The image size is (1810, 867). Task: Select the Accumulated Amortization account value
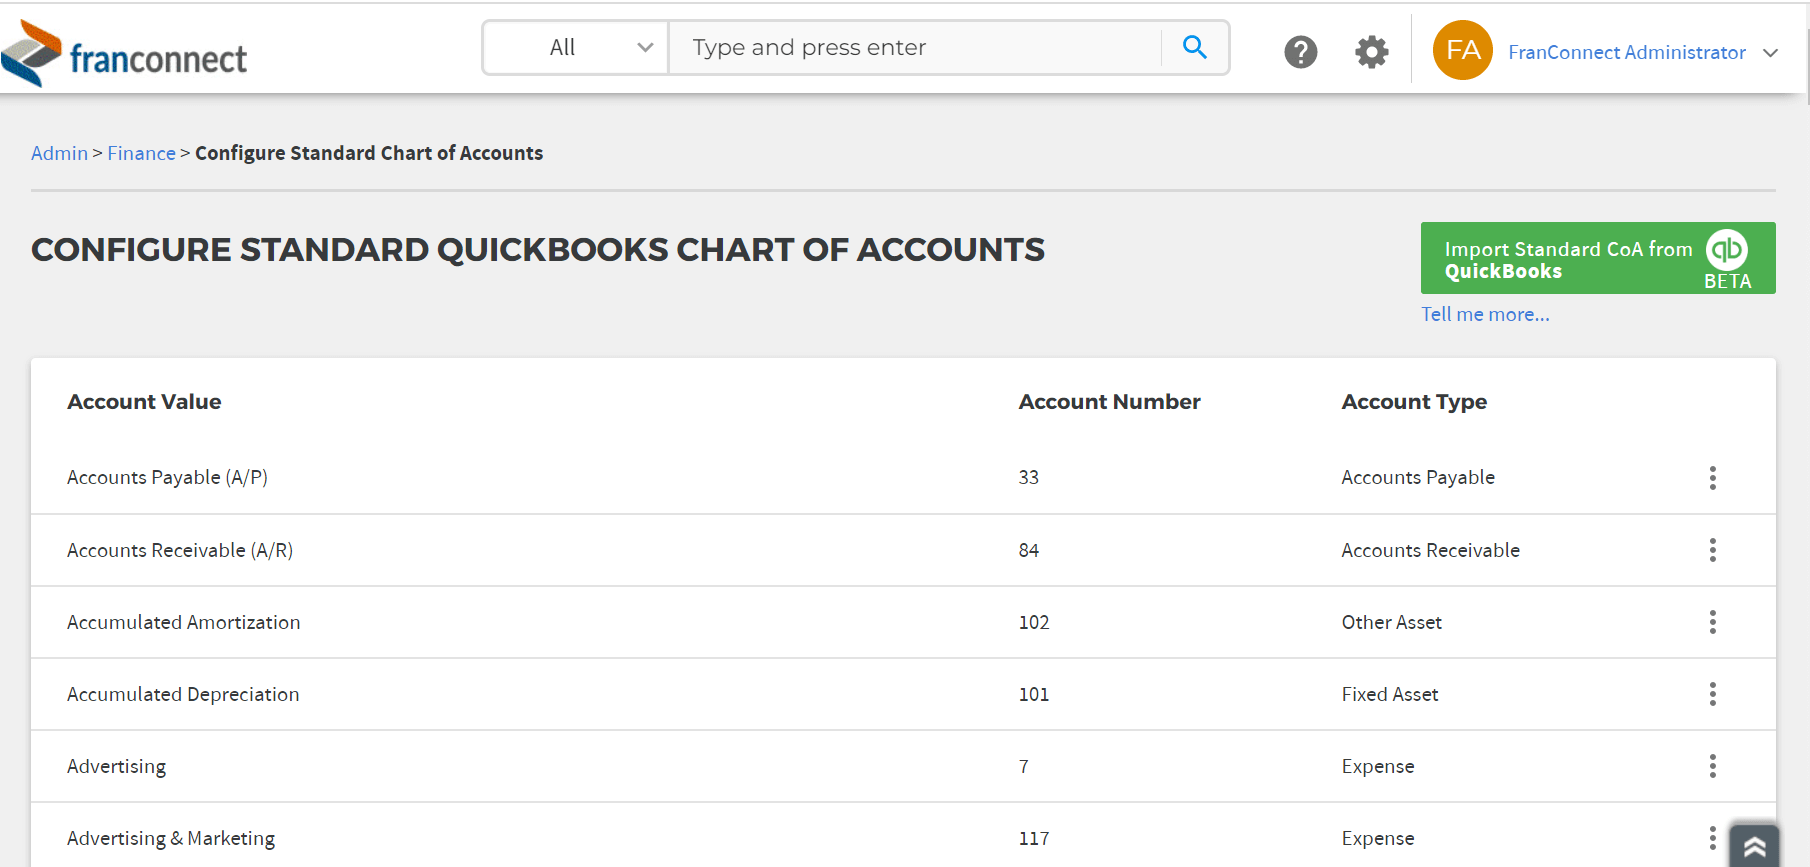point(183,622)
